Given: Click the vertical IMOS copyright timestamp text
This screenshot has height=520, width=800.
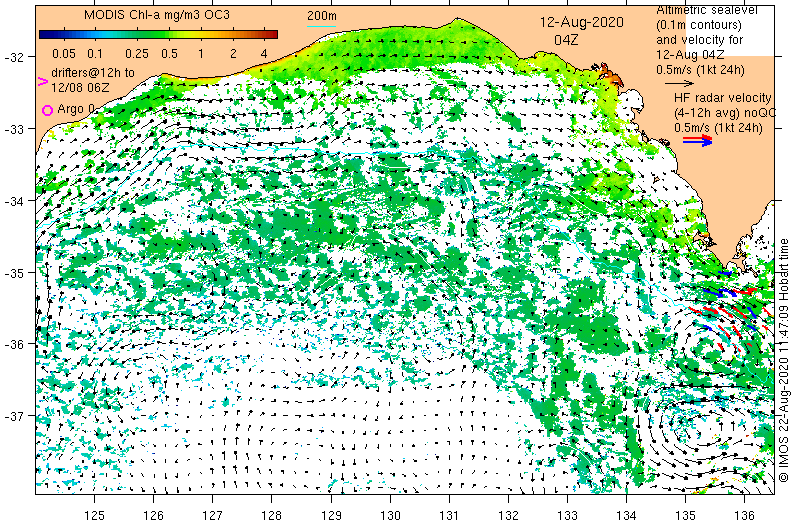Looking at the screenshot, I should (784, 360).
